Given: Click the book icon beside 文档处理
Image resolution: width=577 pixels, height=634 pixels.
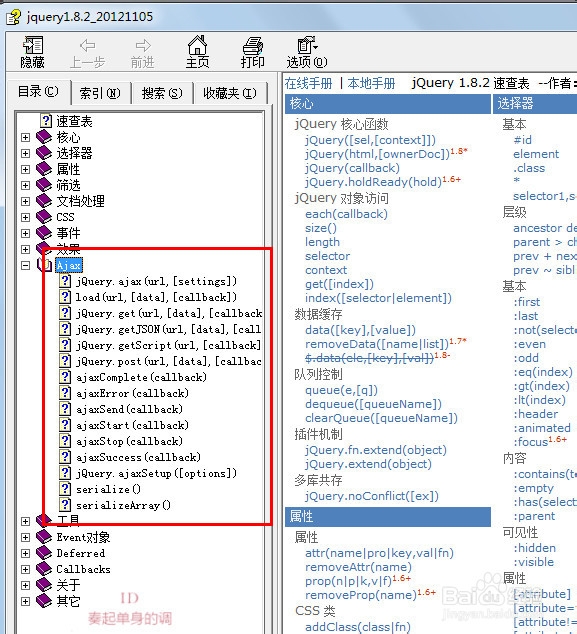Looking at the screenshot, I should (x=44, y=201).
